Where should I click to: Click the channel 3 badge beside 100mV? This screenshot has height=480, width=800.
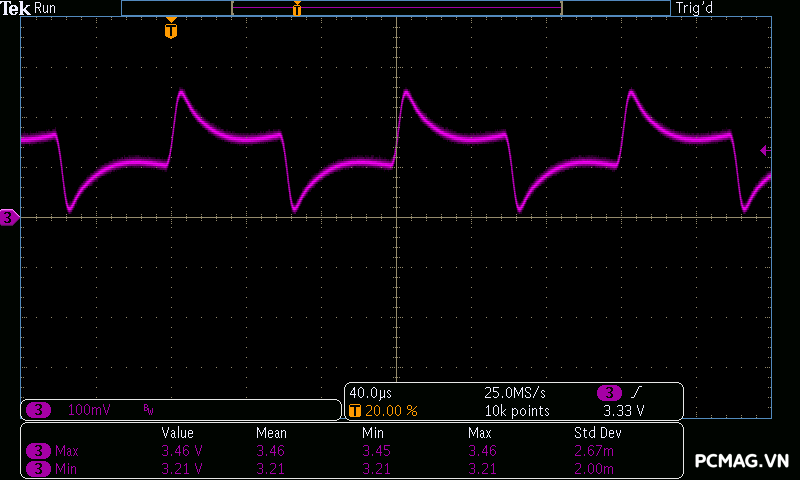(x=38, y=410)
